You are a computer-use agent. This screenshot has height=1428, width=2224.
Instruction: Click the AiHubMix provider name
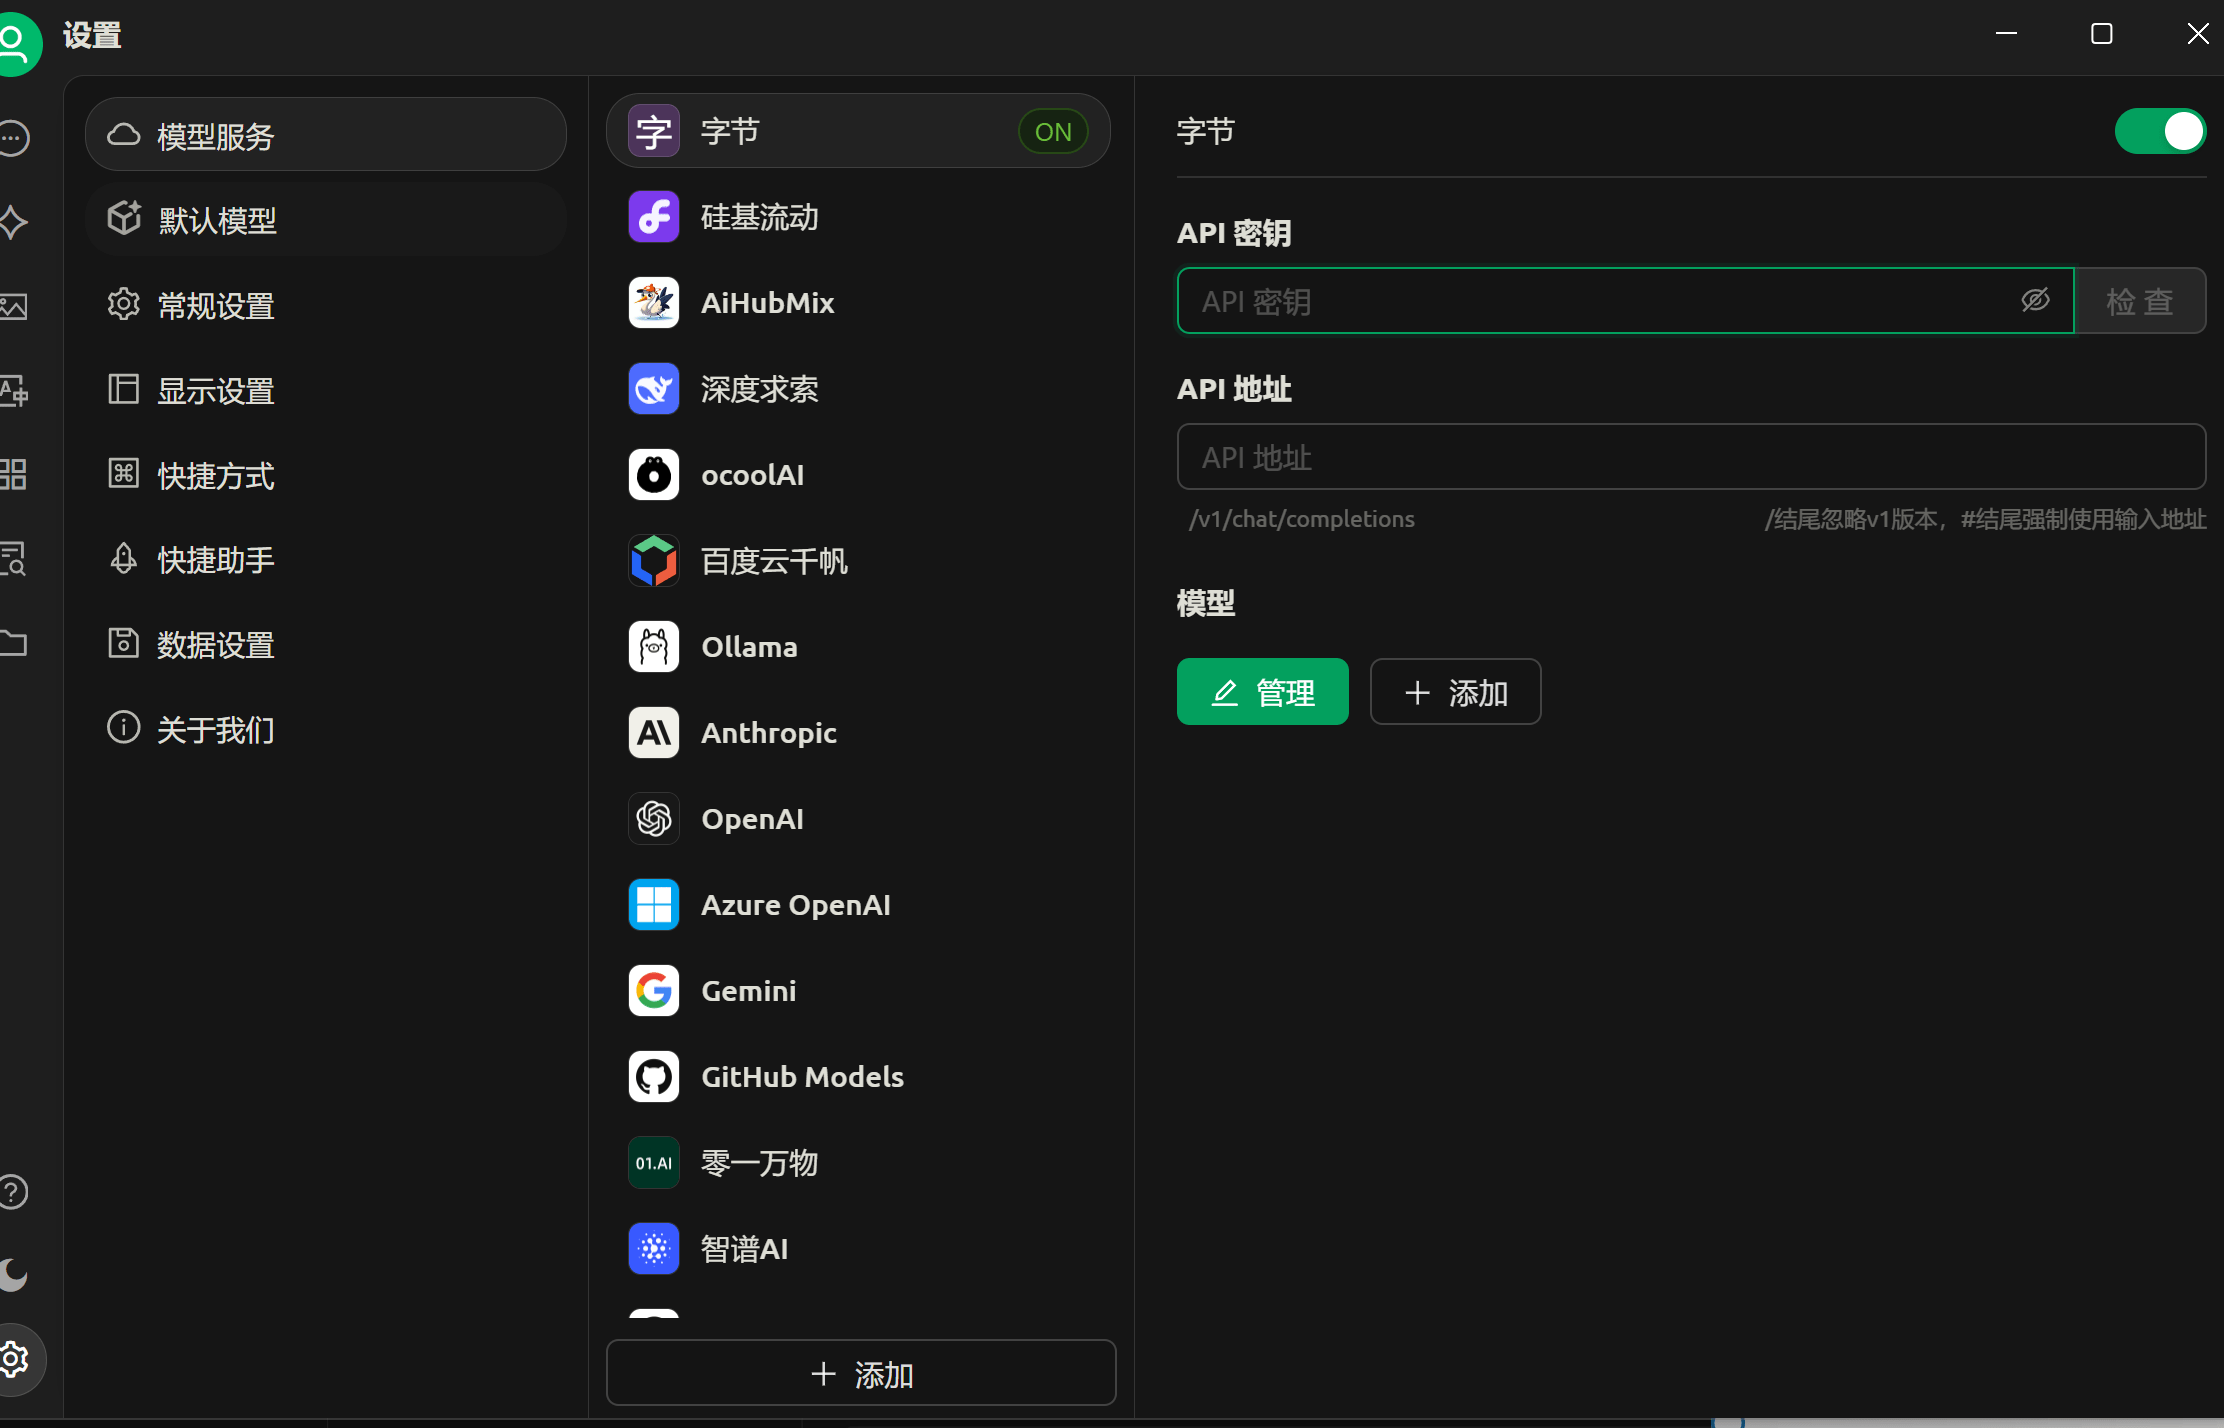coord(768,303)
